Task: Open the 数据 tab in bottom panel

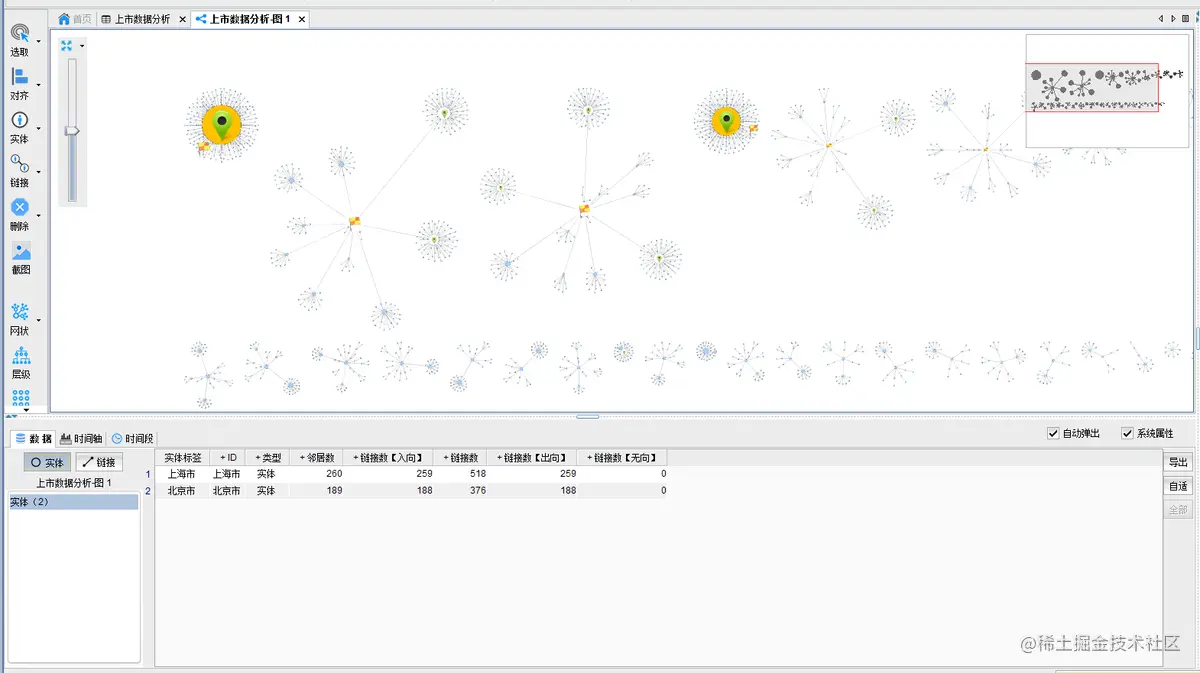Action: point(31,438)
